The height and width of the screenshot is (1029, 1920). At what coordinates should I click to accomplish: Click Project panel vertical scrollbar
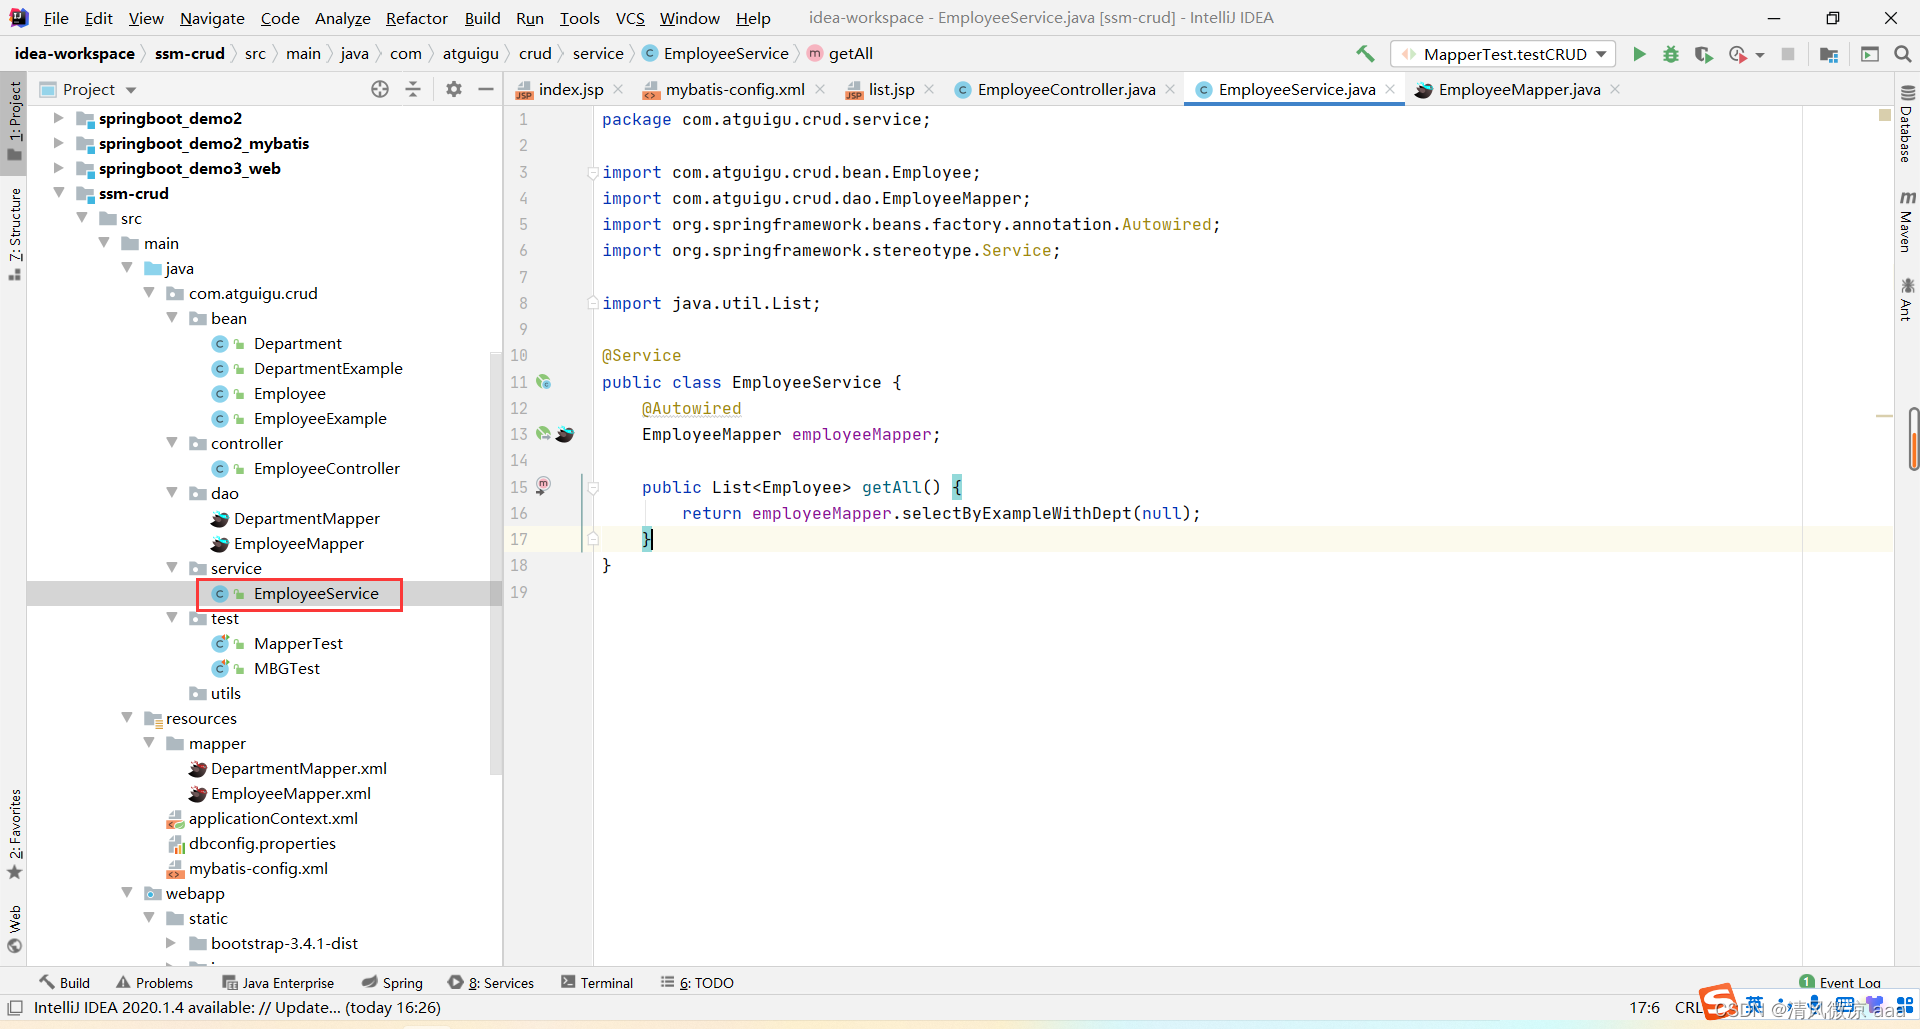pos(495,563)
